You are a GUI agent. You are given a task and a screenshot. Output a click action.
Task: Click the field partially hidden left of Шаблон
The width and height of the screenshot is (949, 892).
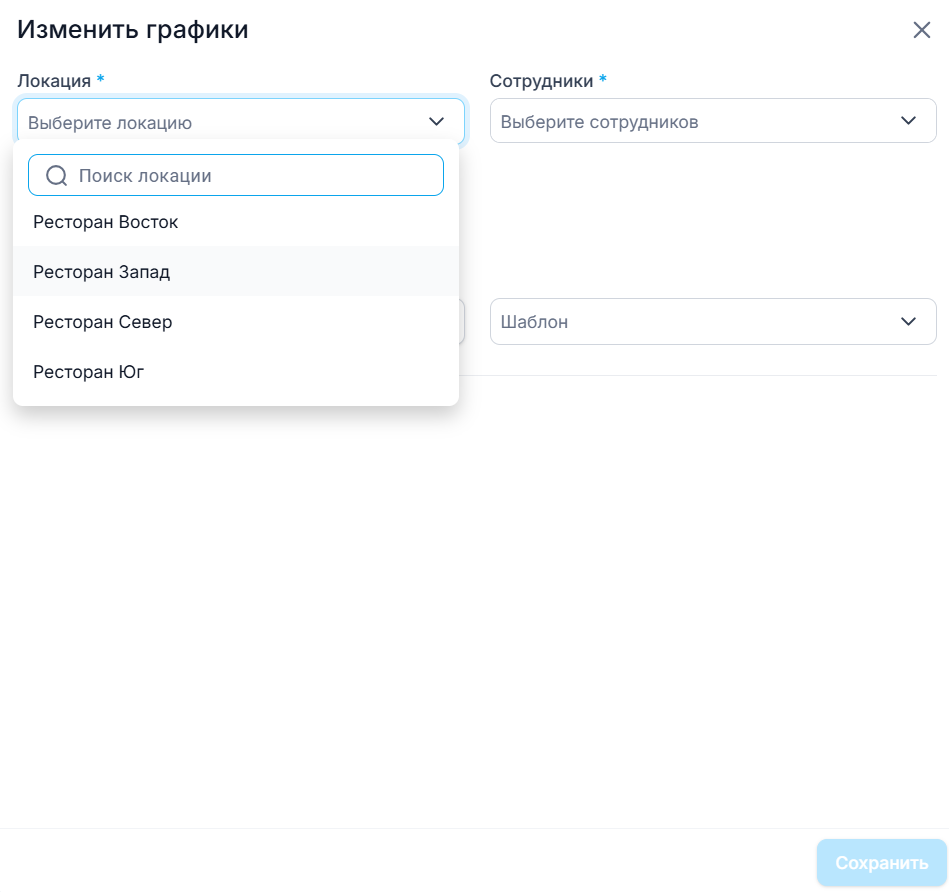(462, 322)
